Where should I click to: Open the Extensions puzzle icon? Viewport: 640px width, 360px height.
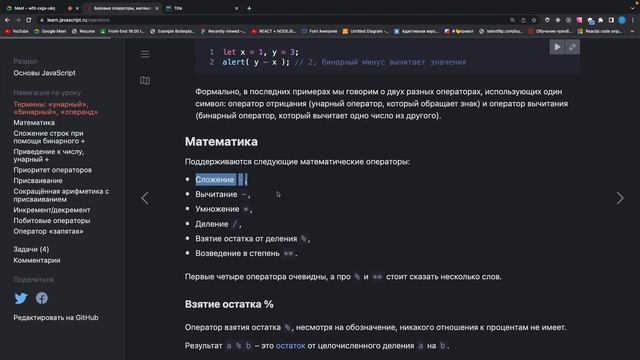point(600,20)
